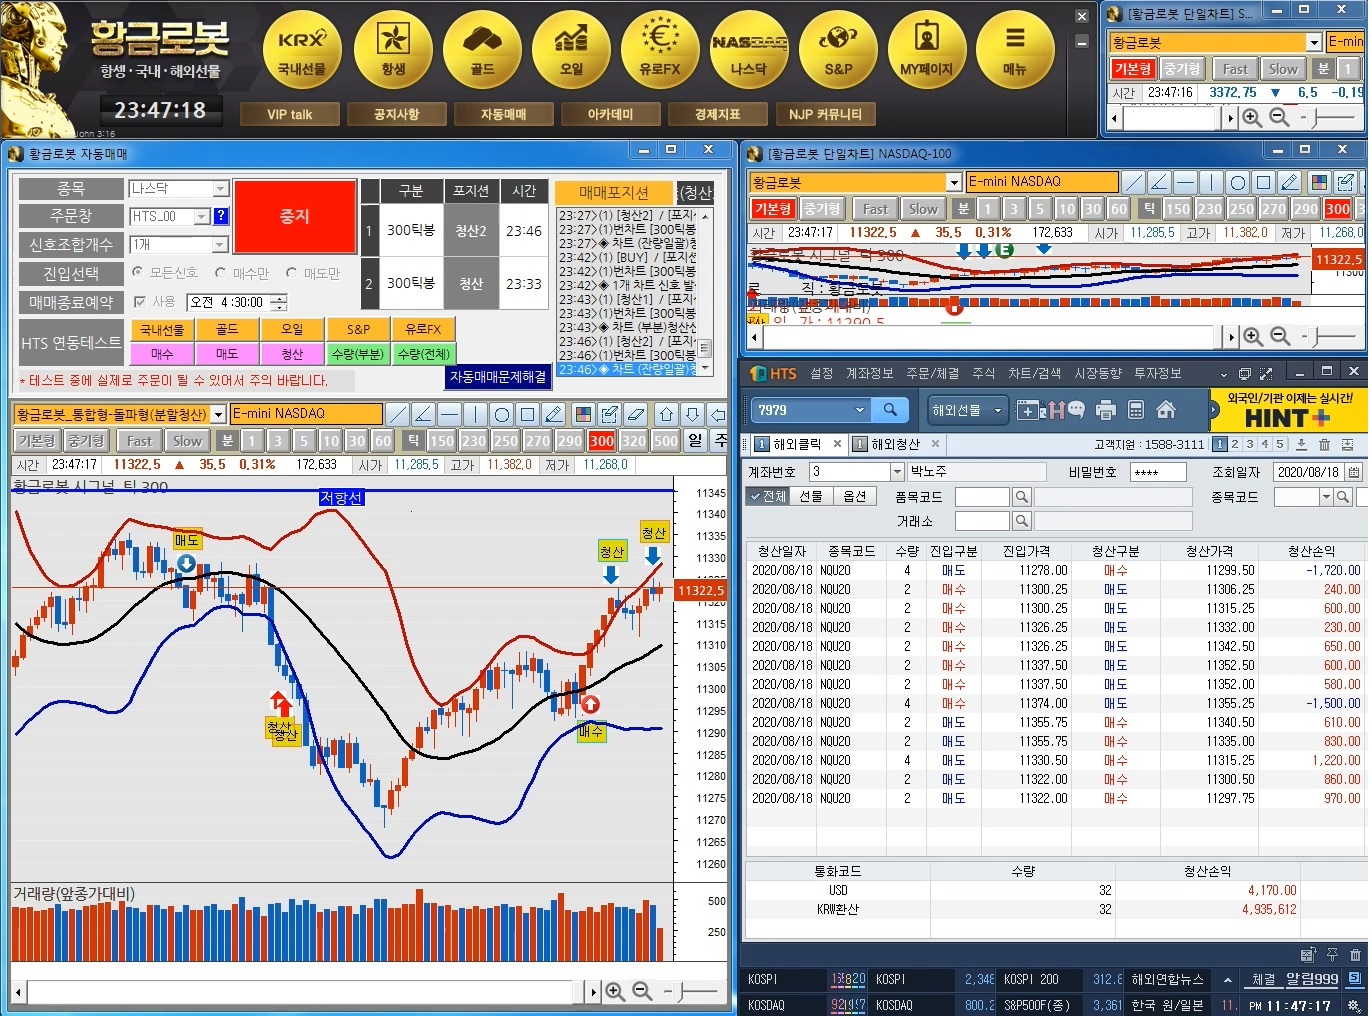Expand the 주문창 HTS_00 dropdown
Viewport: 1372px width, 1016px height.
point(201,216)
